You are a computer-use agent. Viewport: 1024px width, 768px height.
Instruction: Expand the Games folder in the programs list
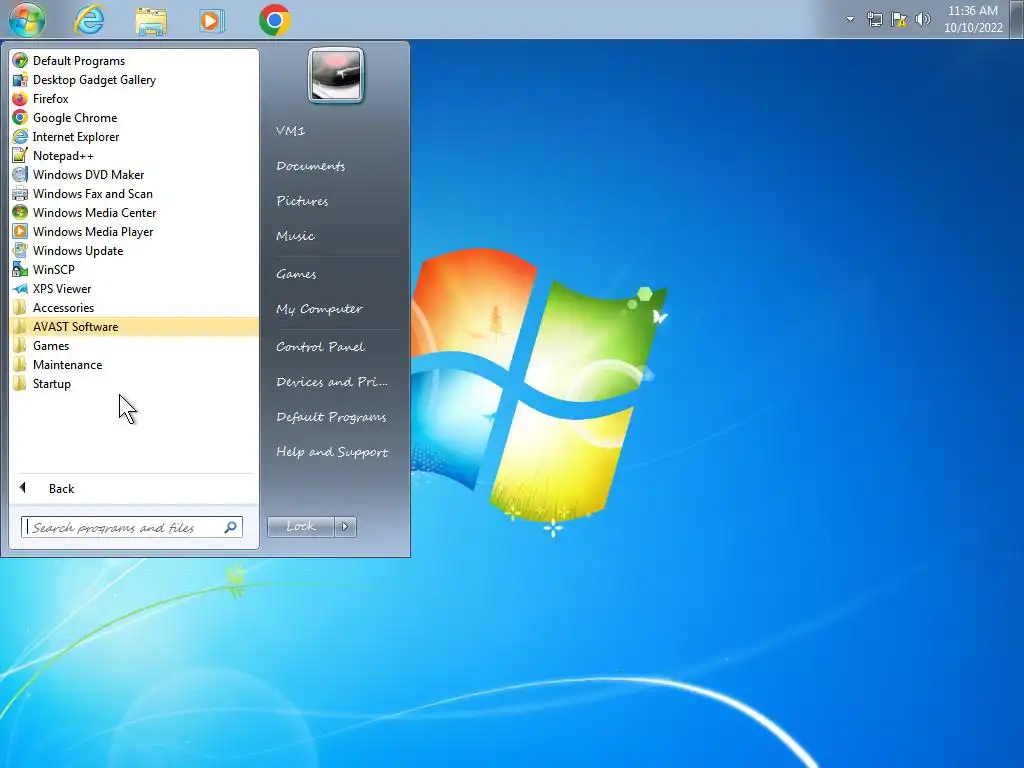(x=134, y=345)
